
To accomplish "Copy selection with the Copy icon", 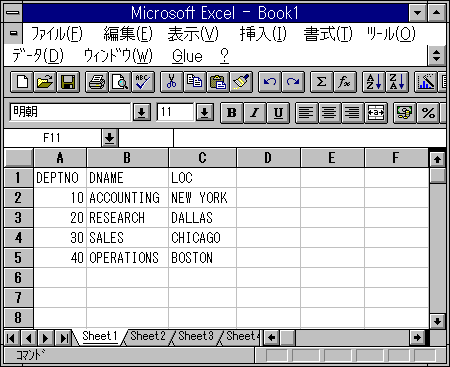I will point(195,82).
